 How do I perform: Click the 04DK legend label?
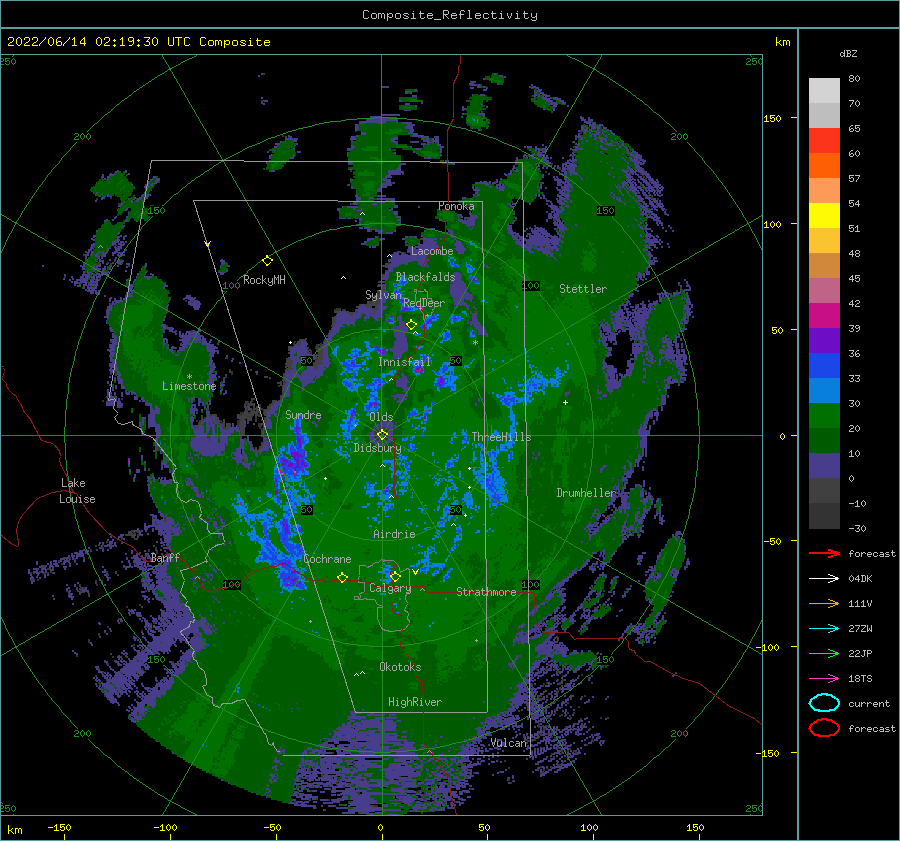860,579
